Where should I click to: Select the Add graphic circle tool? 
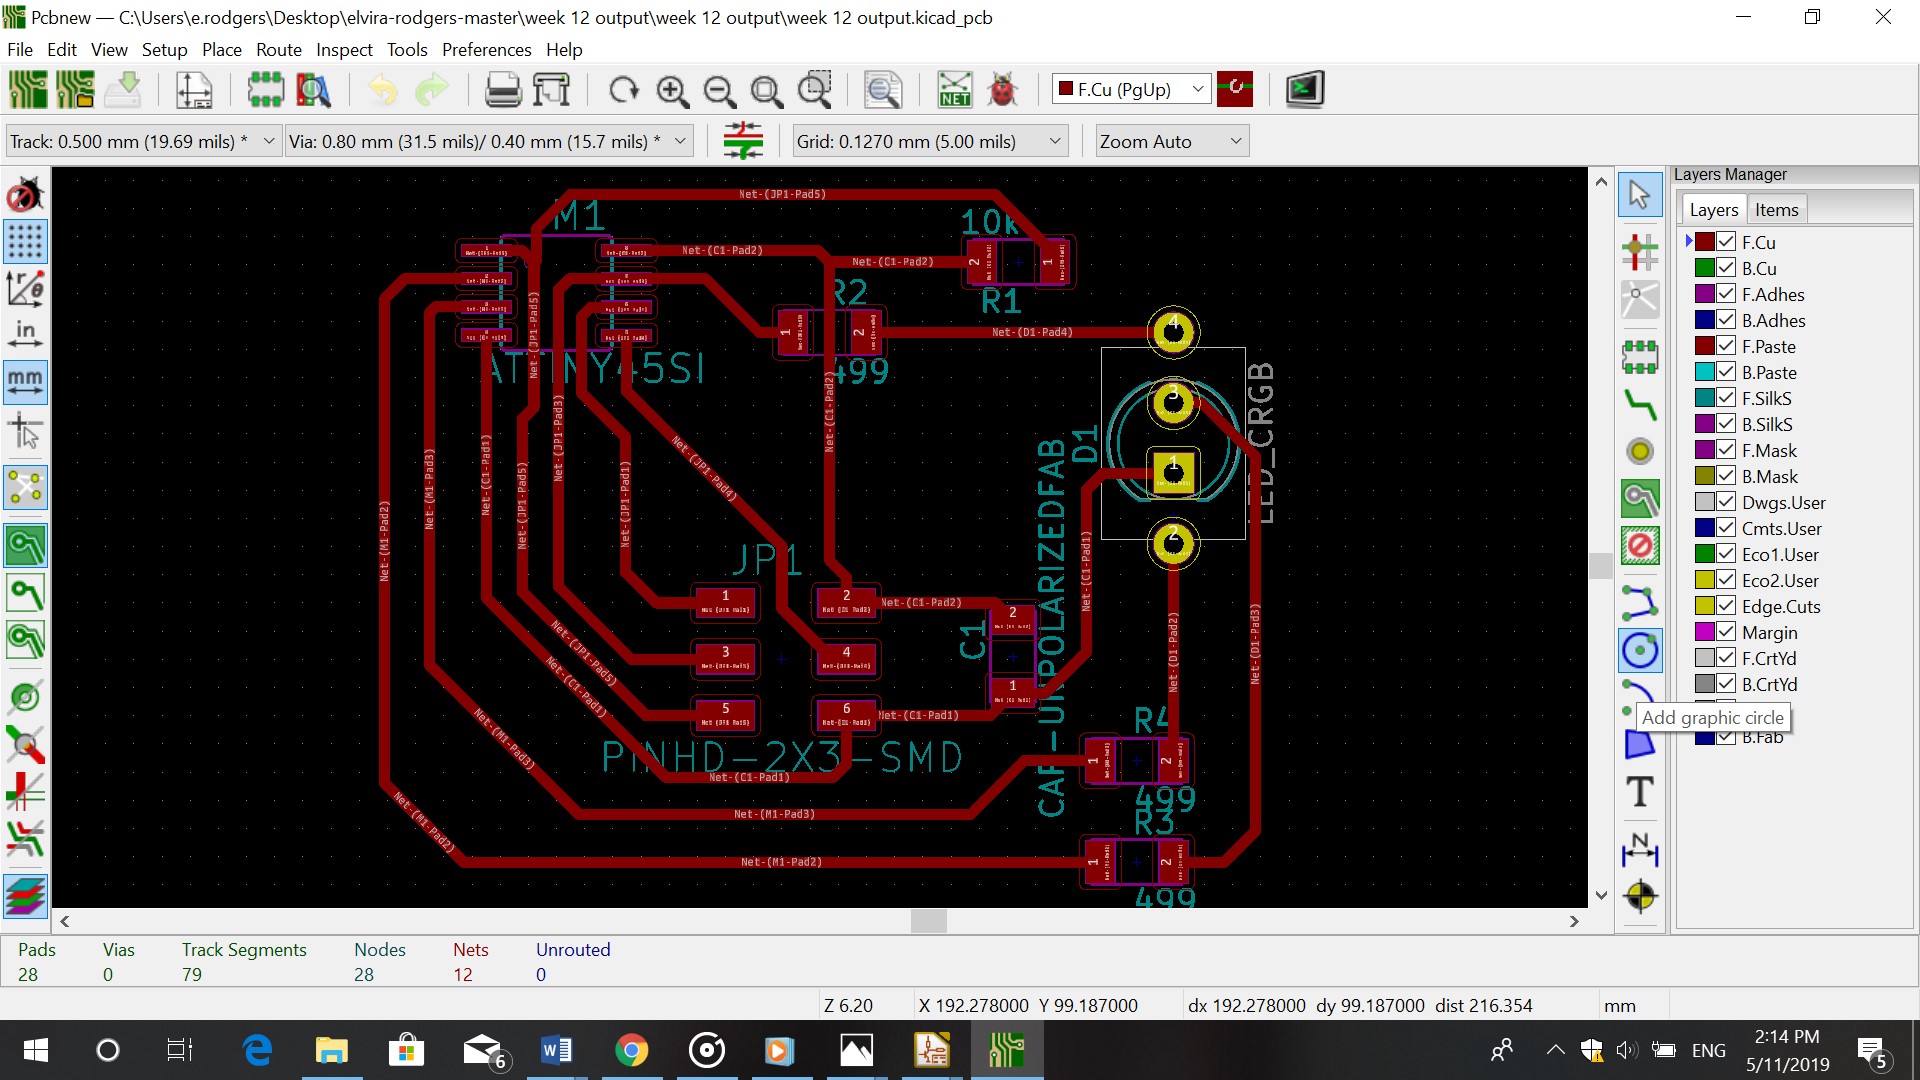tap(1640, 651)
